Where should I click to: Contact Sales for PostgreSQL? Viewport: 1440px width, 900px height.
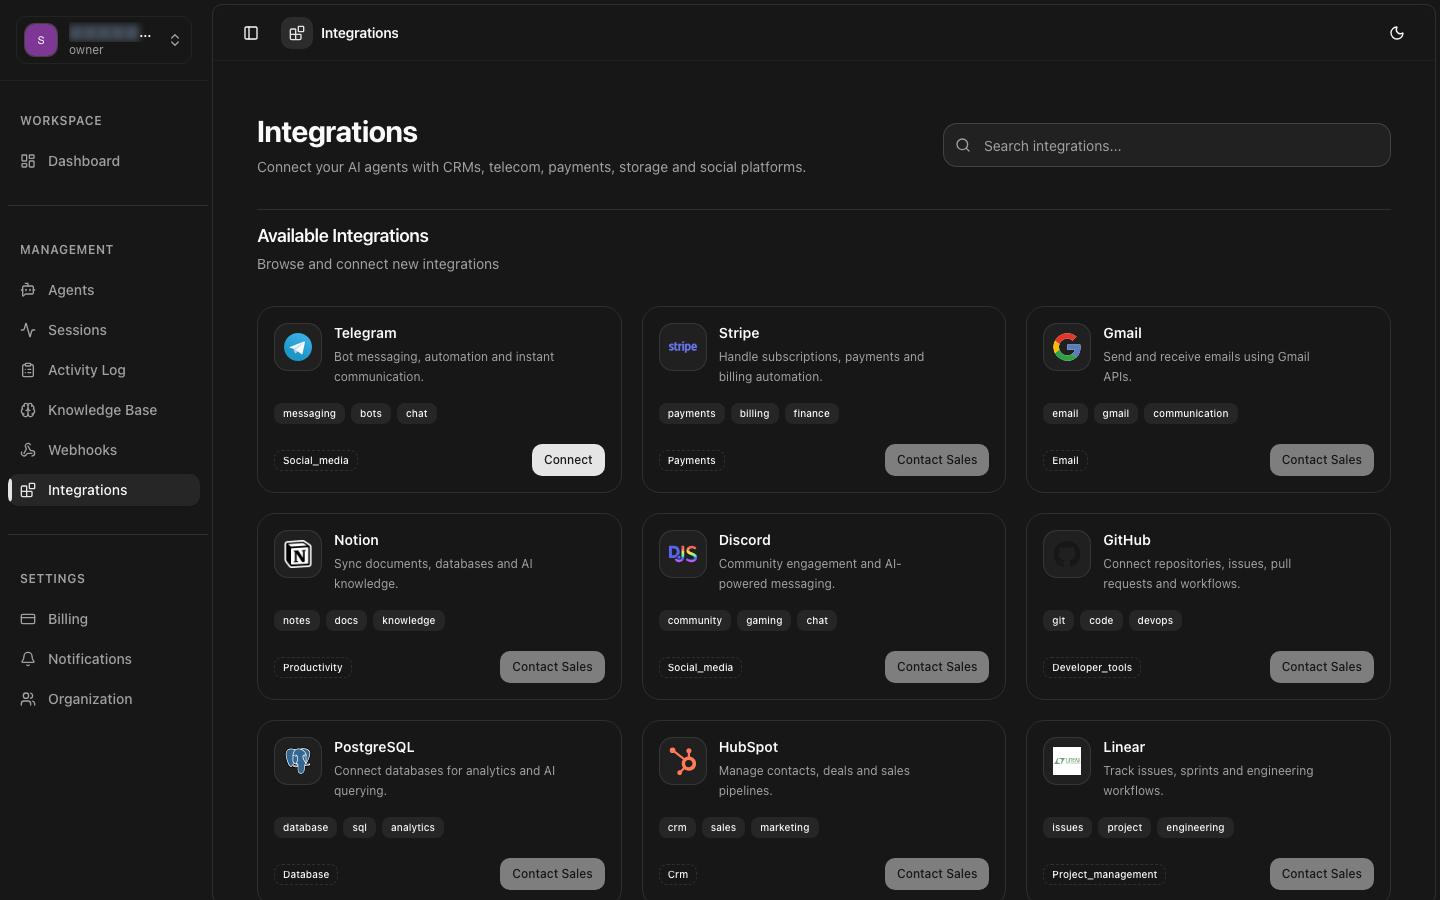click(x=552, y=874)
